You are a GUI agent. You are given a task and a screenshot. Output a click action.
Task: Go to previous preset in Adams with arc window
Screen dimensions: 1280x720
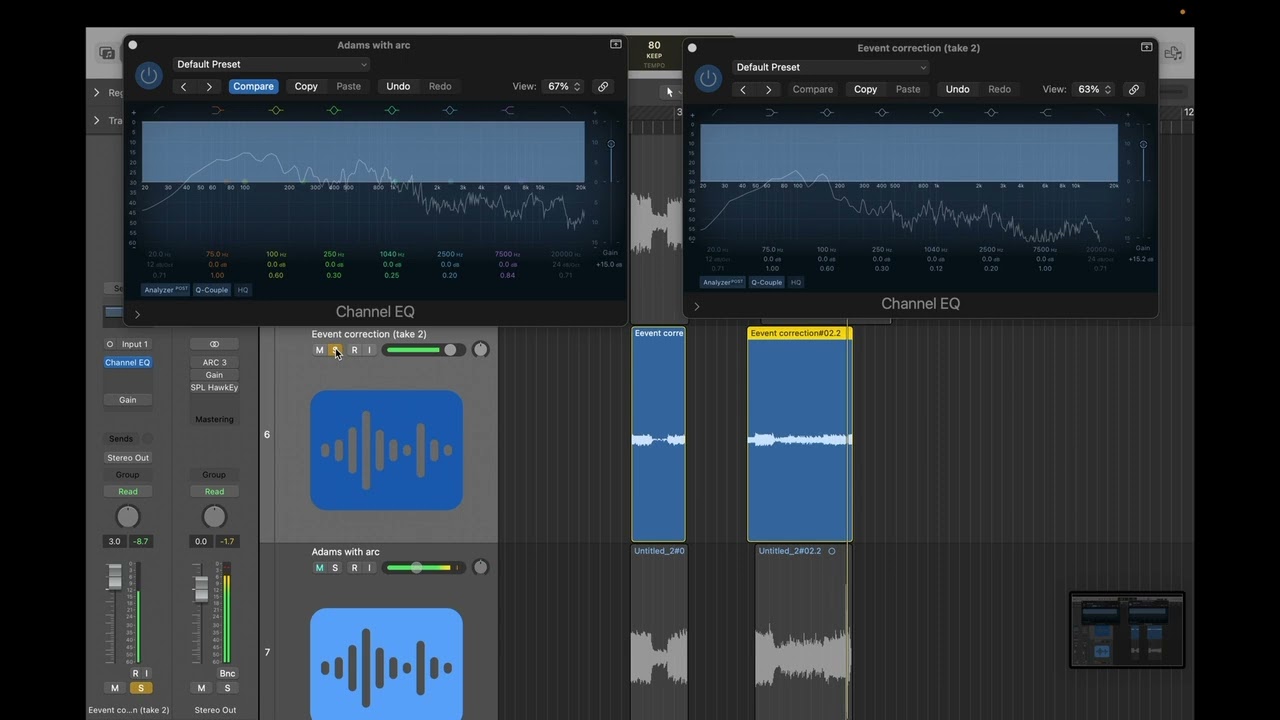tap(183, 87)
